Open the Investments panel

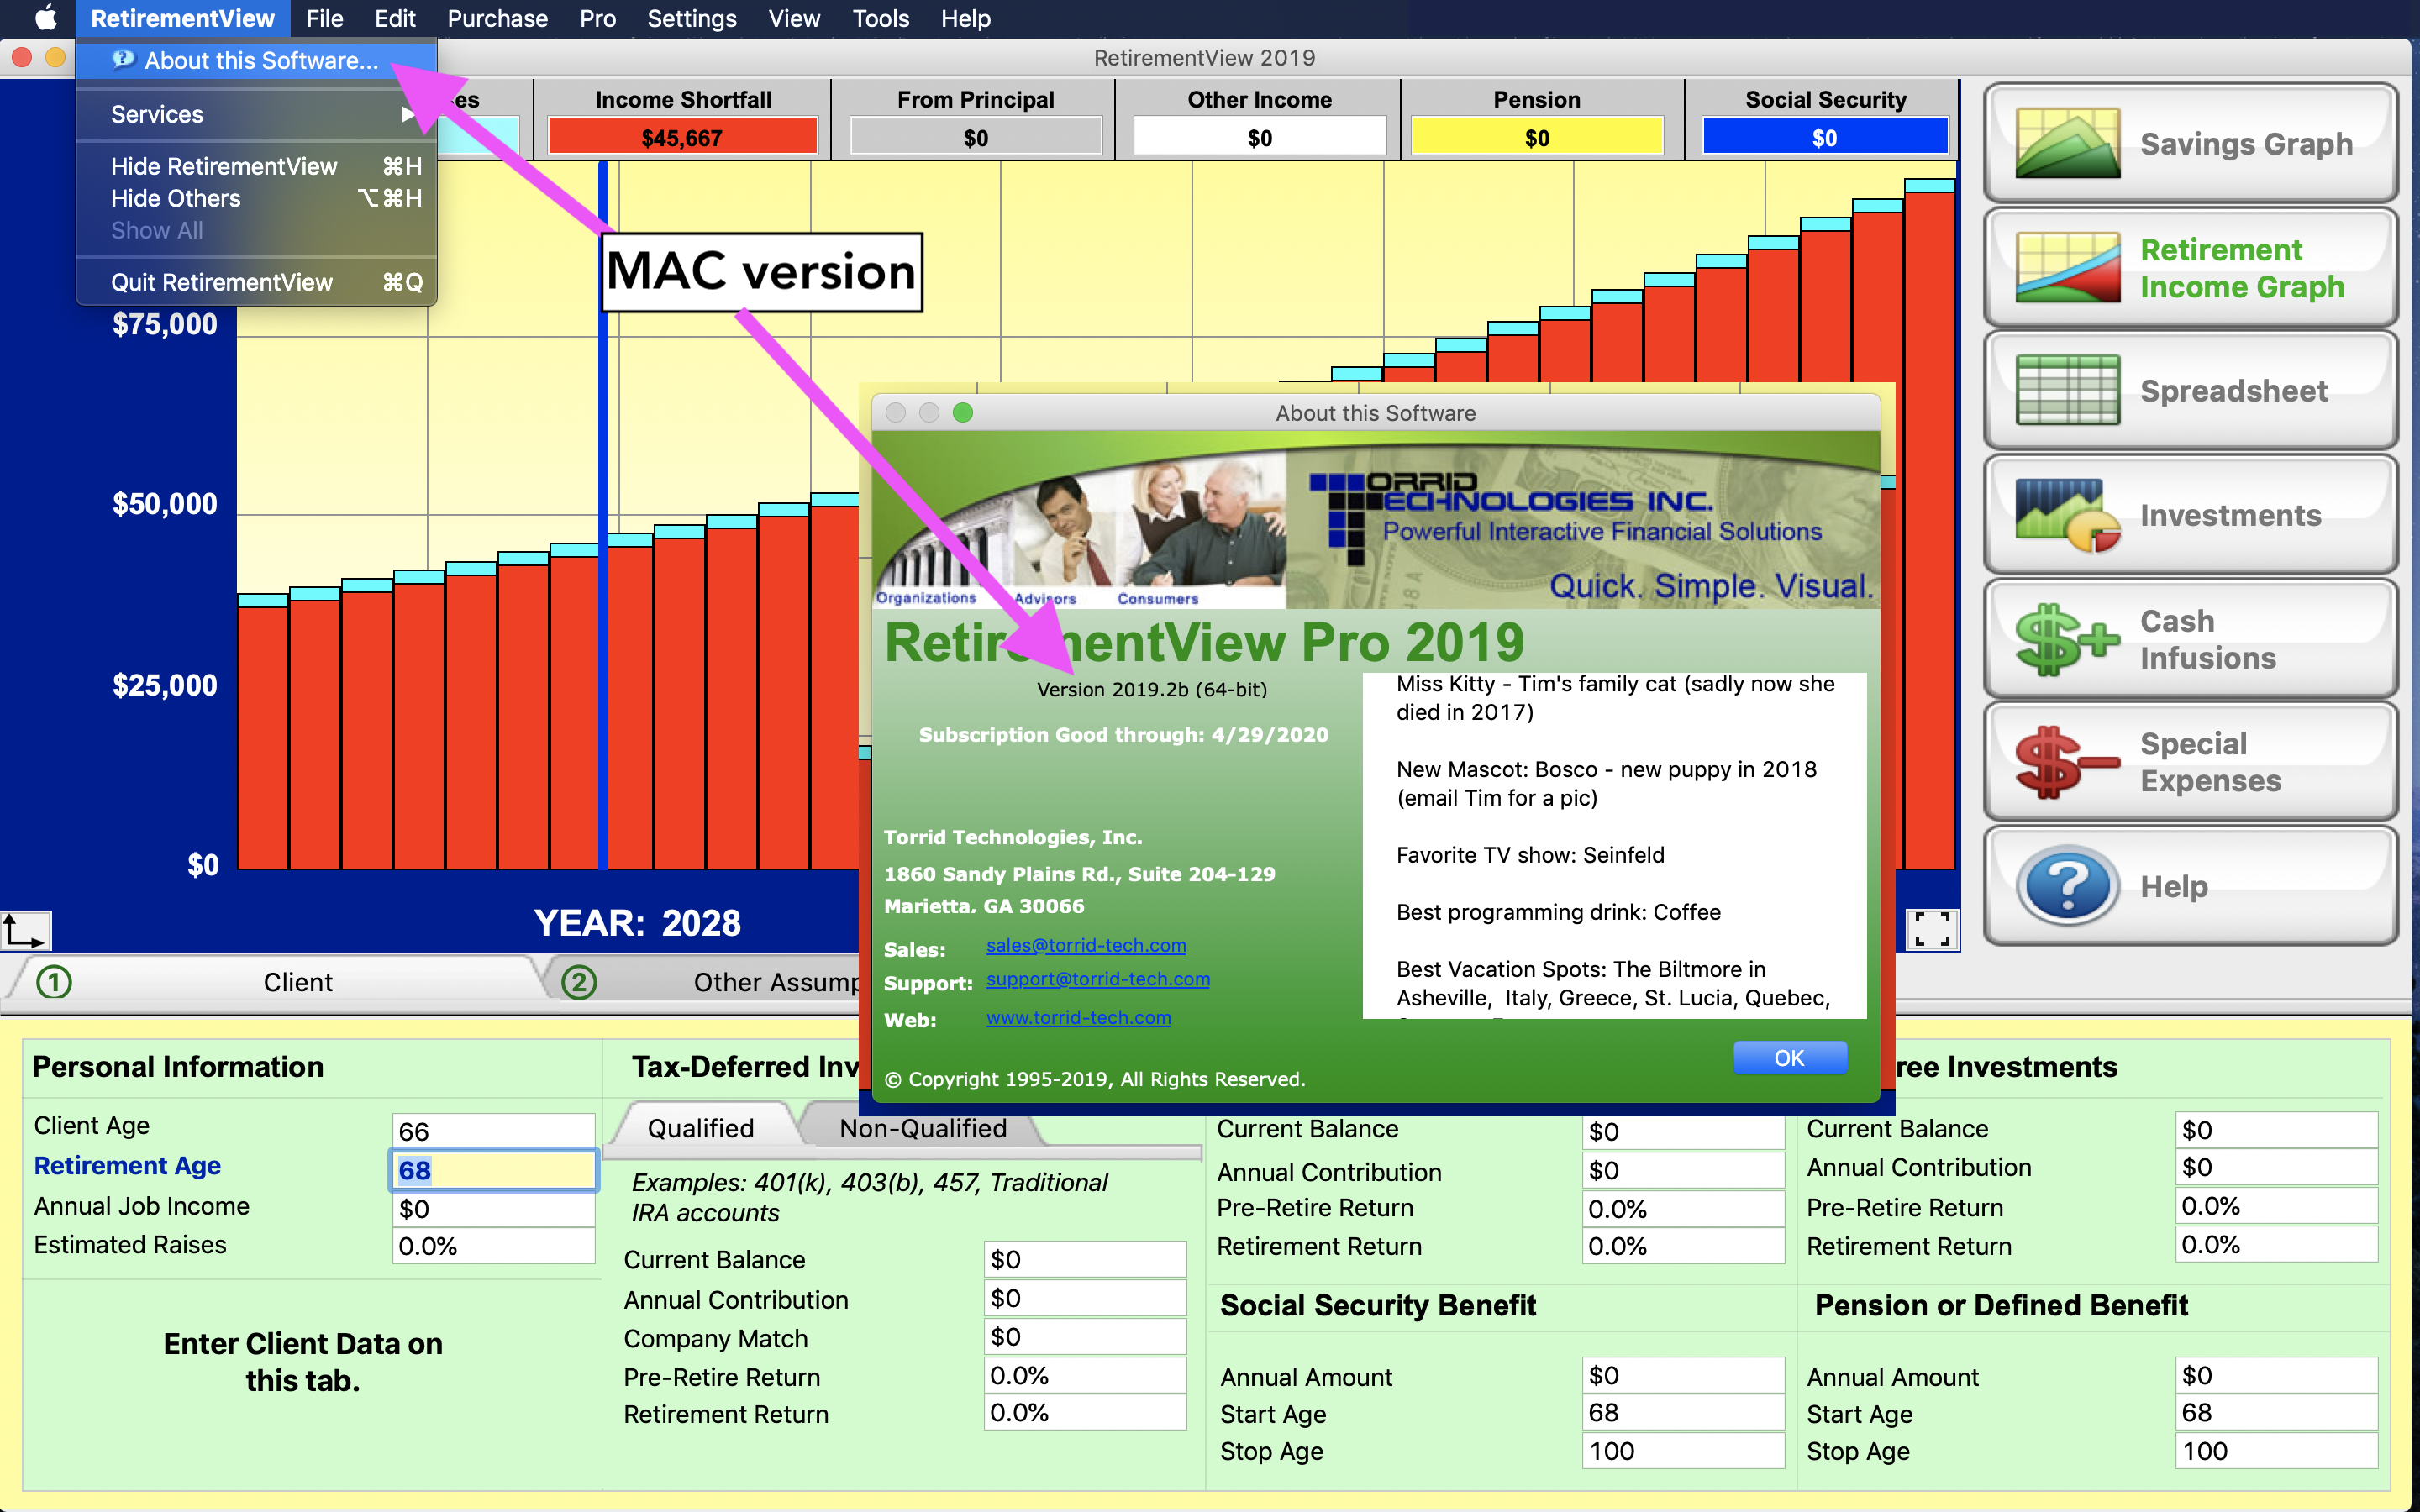[x=2190, y=515]
